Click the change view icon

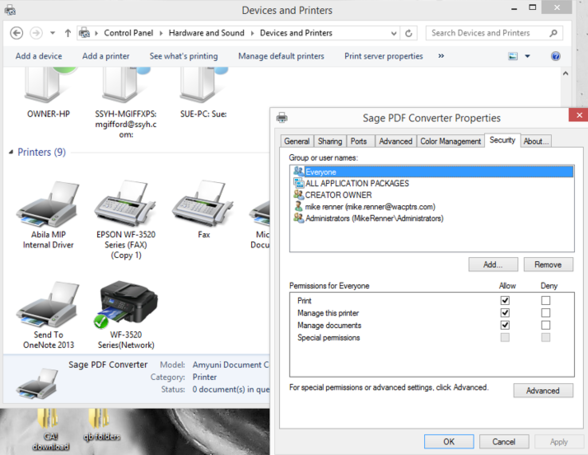point(513,56)
